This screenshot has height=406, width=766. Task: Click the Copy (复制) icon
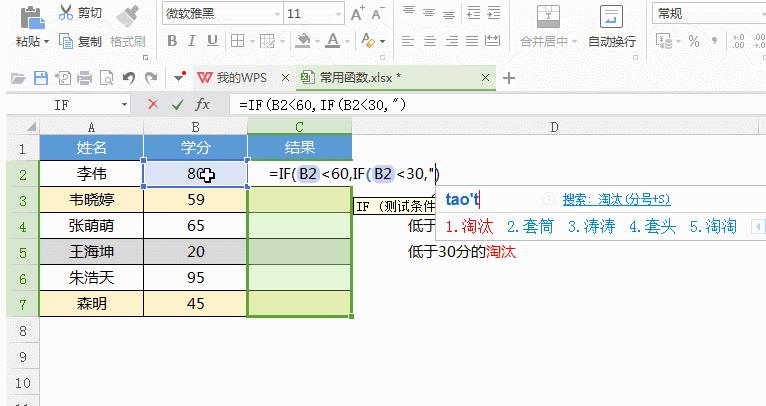click(66, 41)
